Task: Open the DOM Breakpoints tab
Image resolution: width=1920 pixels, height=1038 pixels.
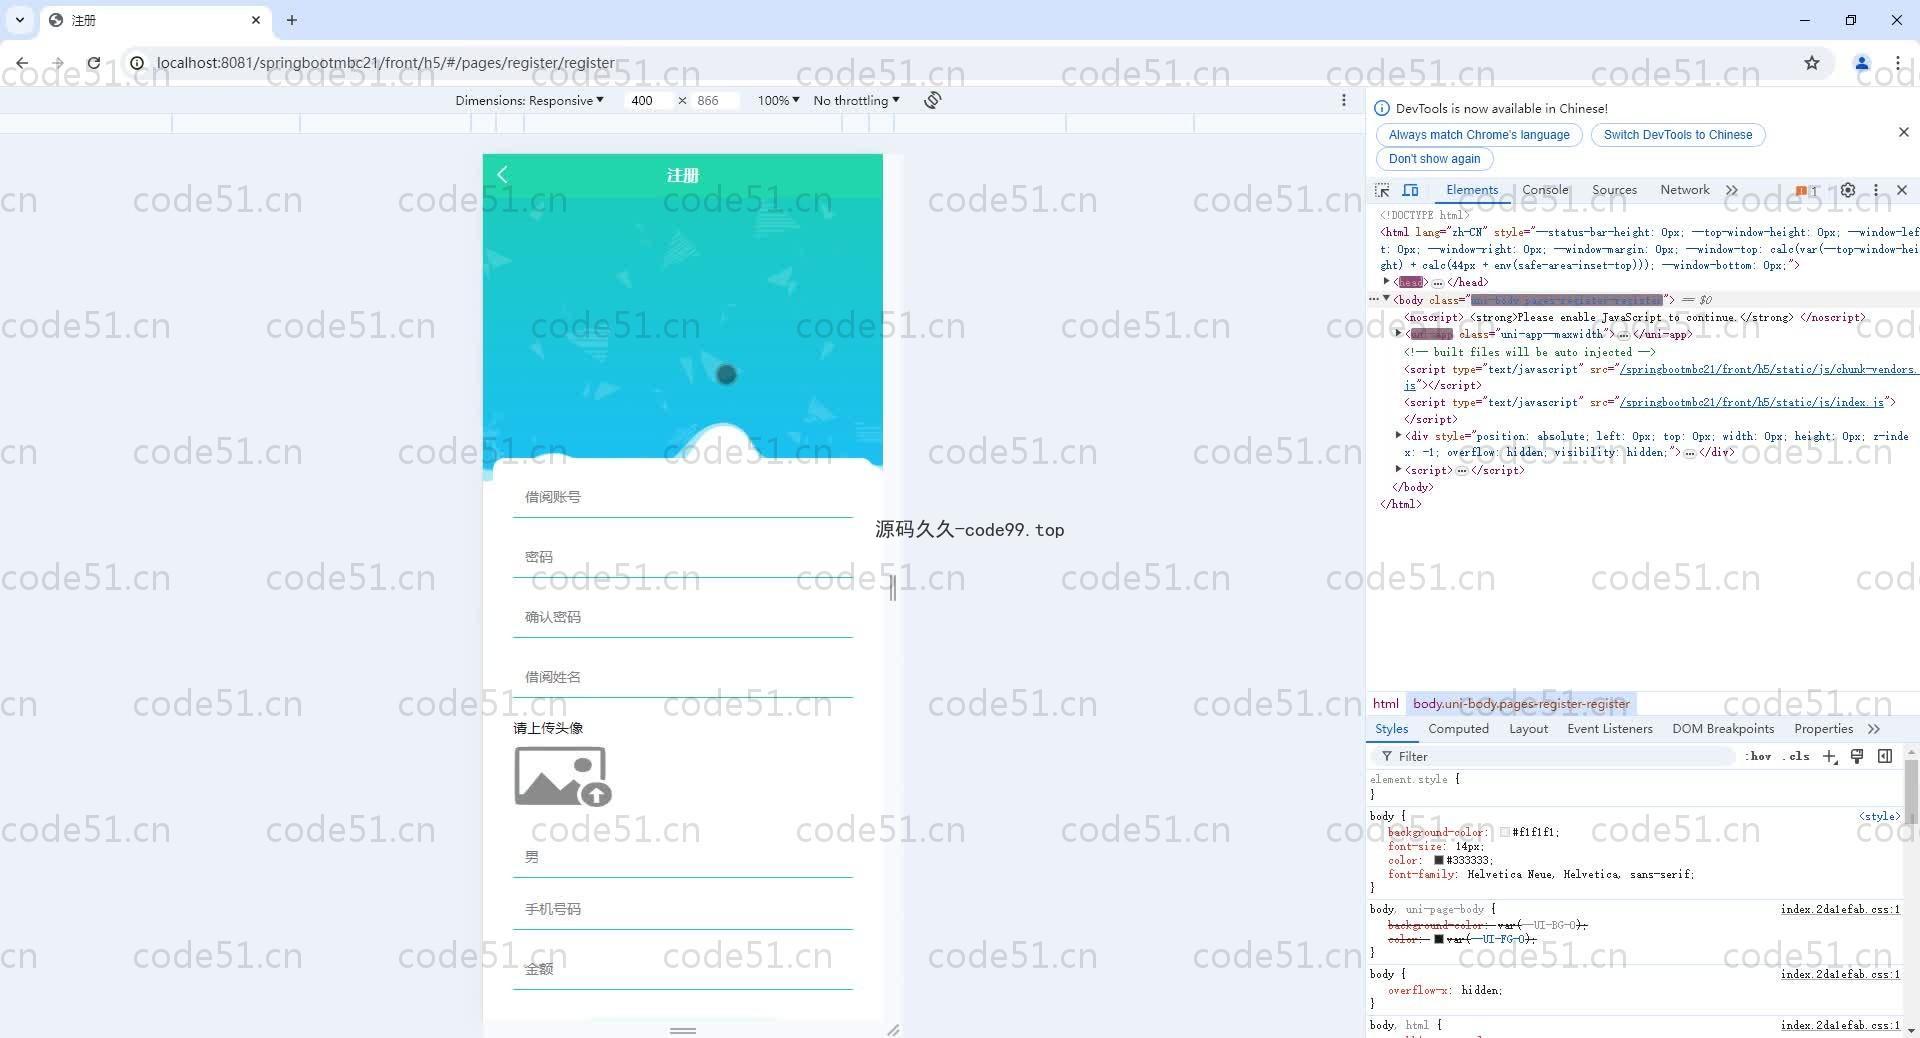Action: pos(1723,729)
